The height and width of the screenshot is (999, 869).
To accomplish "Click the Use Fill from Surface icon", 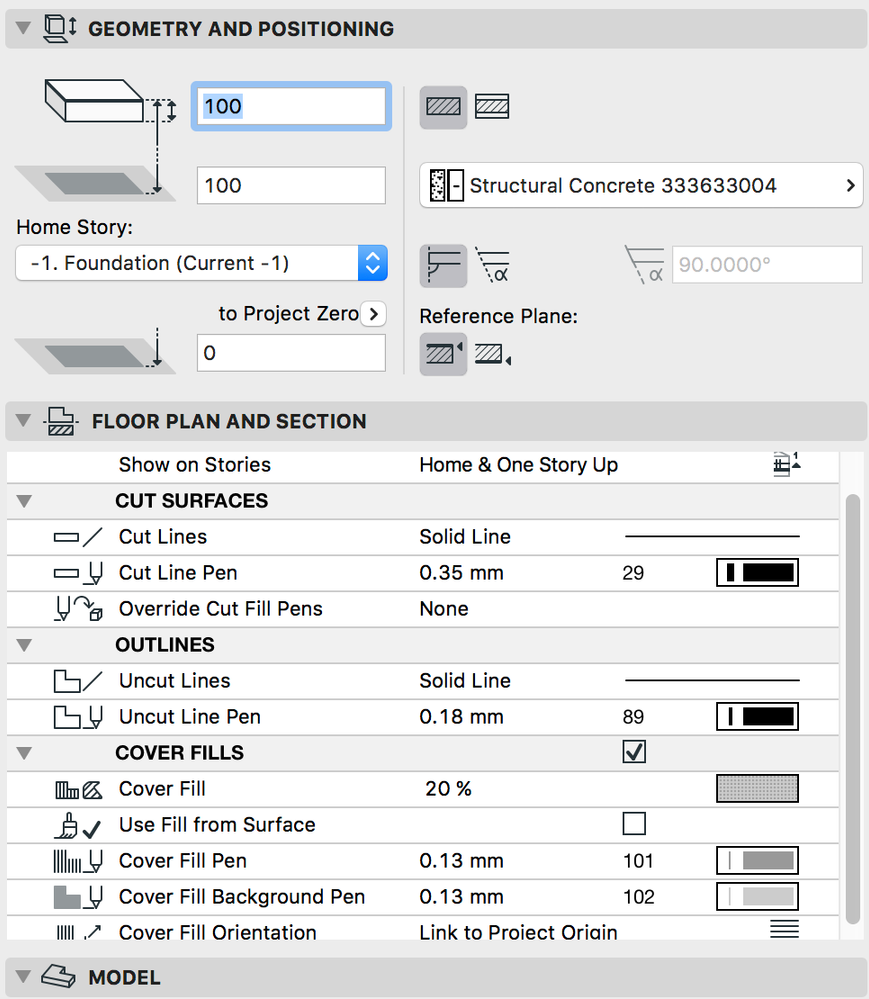I will tap(78, 825).
